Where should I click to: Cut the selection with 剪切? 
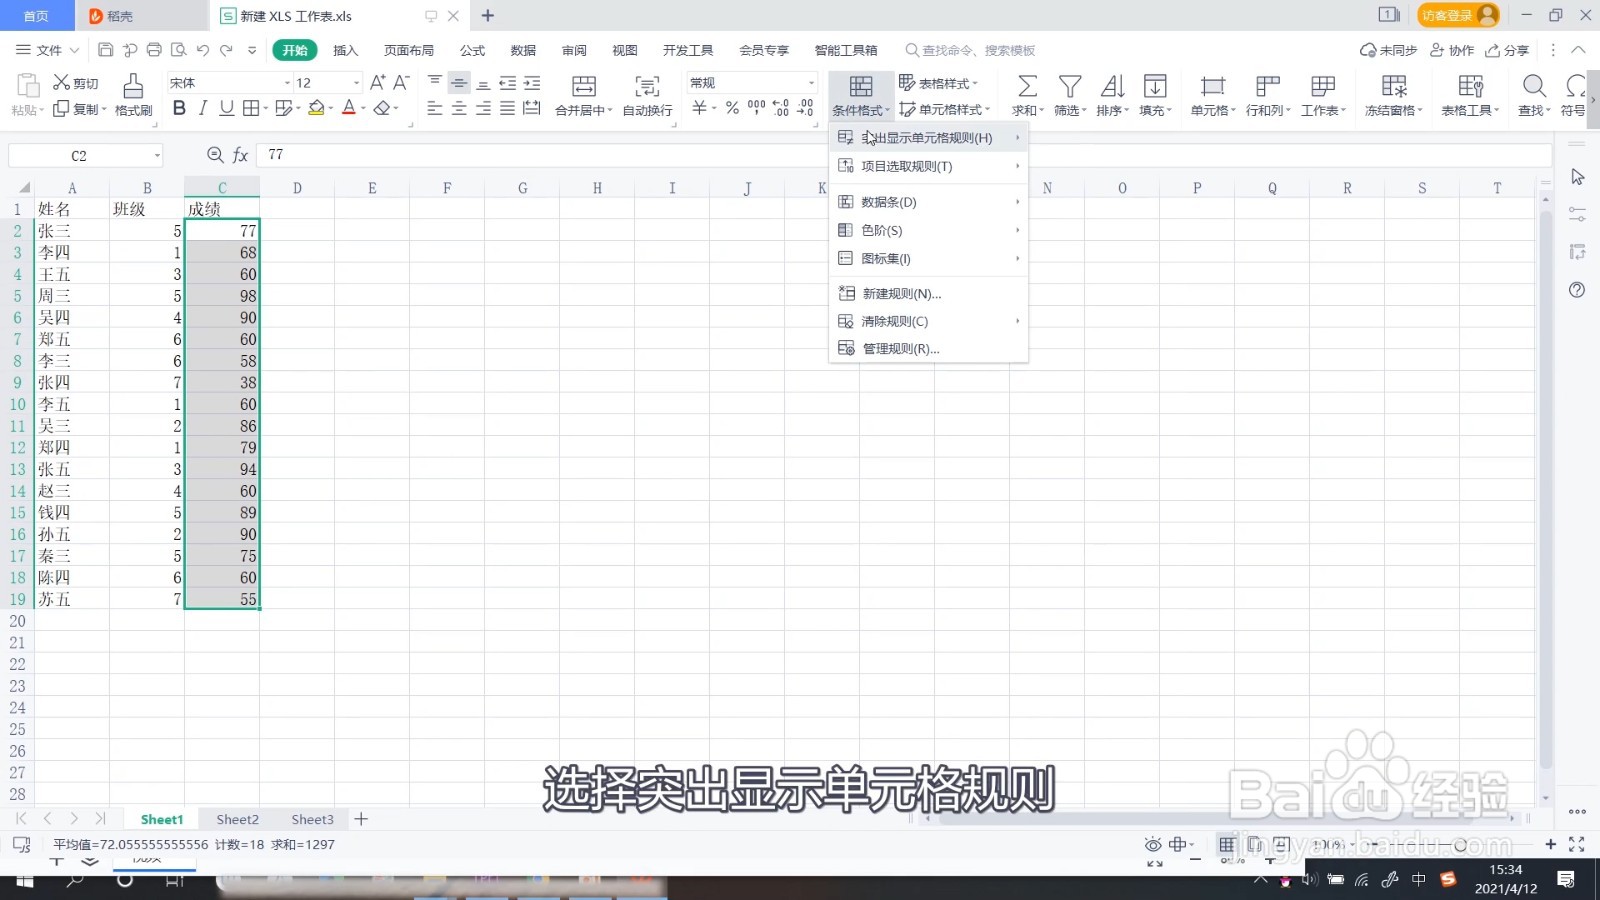point(76,83)
